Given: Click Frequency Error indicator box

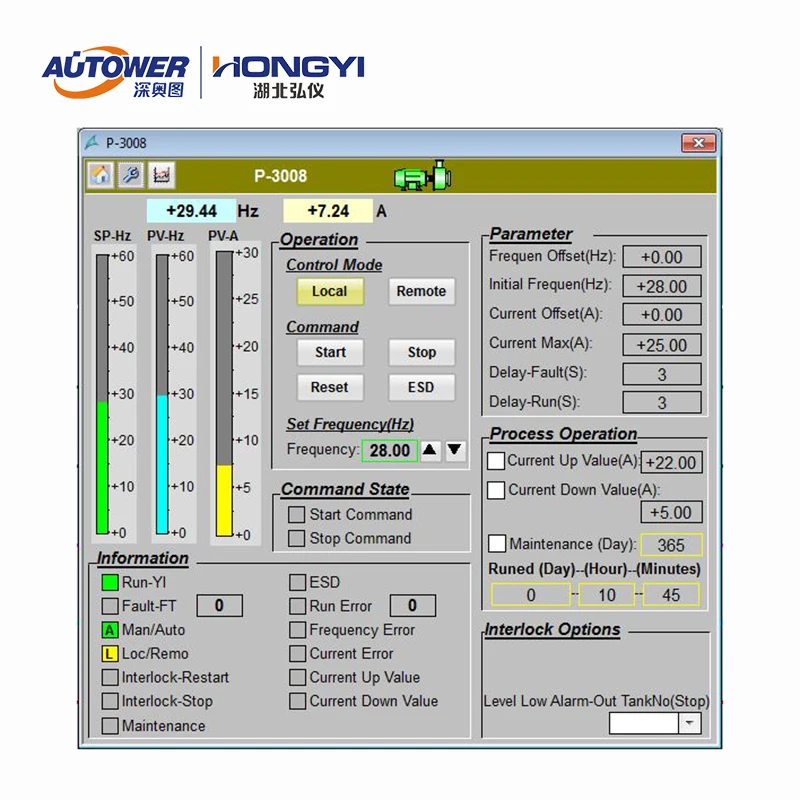Looking at the screenshot, I should click(x=297, y=630).
